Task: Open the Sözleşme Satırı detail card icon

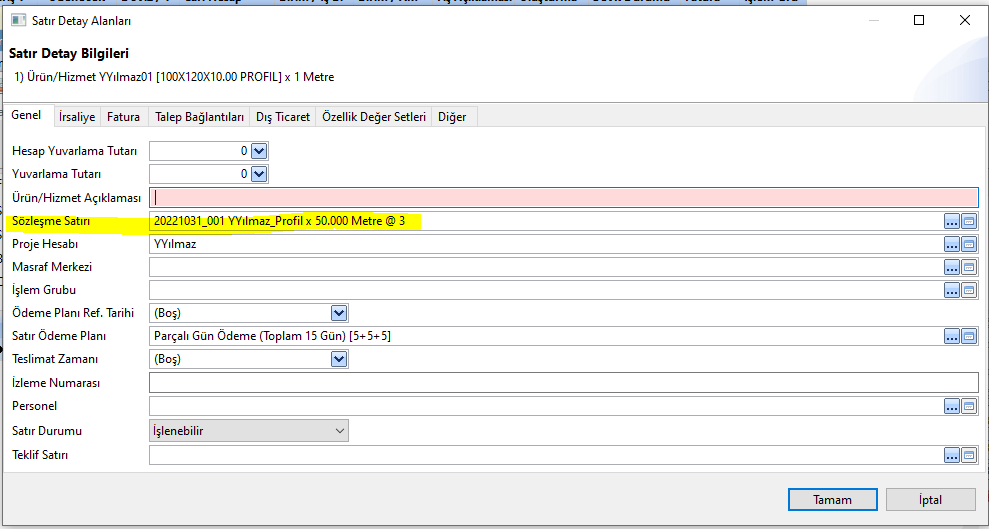Action: click(969, 221)
